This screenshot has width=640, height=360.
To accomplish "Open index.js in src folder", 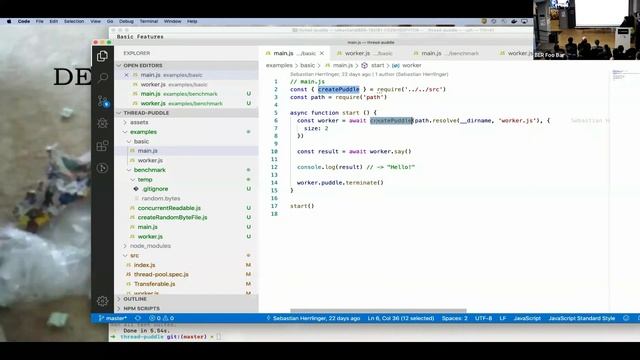I will (x=144, y=265).
